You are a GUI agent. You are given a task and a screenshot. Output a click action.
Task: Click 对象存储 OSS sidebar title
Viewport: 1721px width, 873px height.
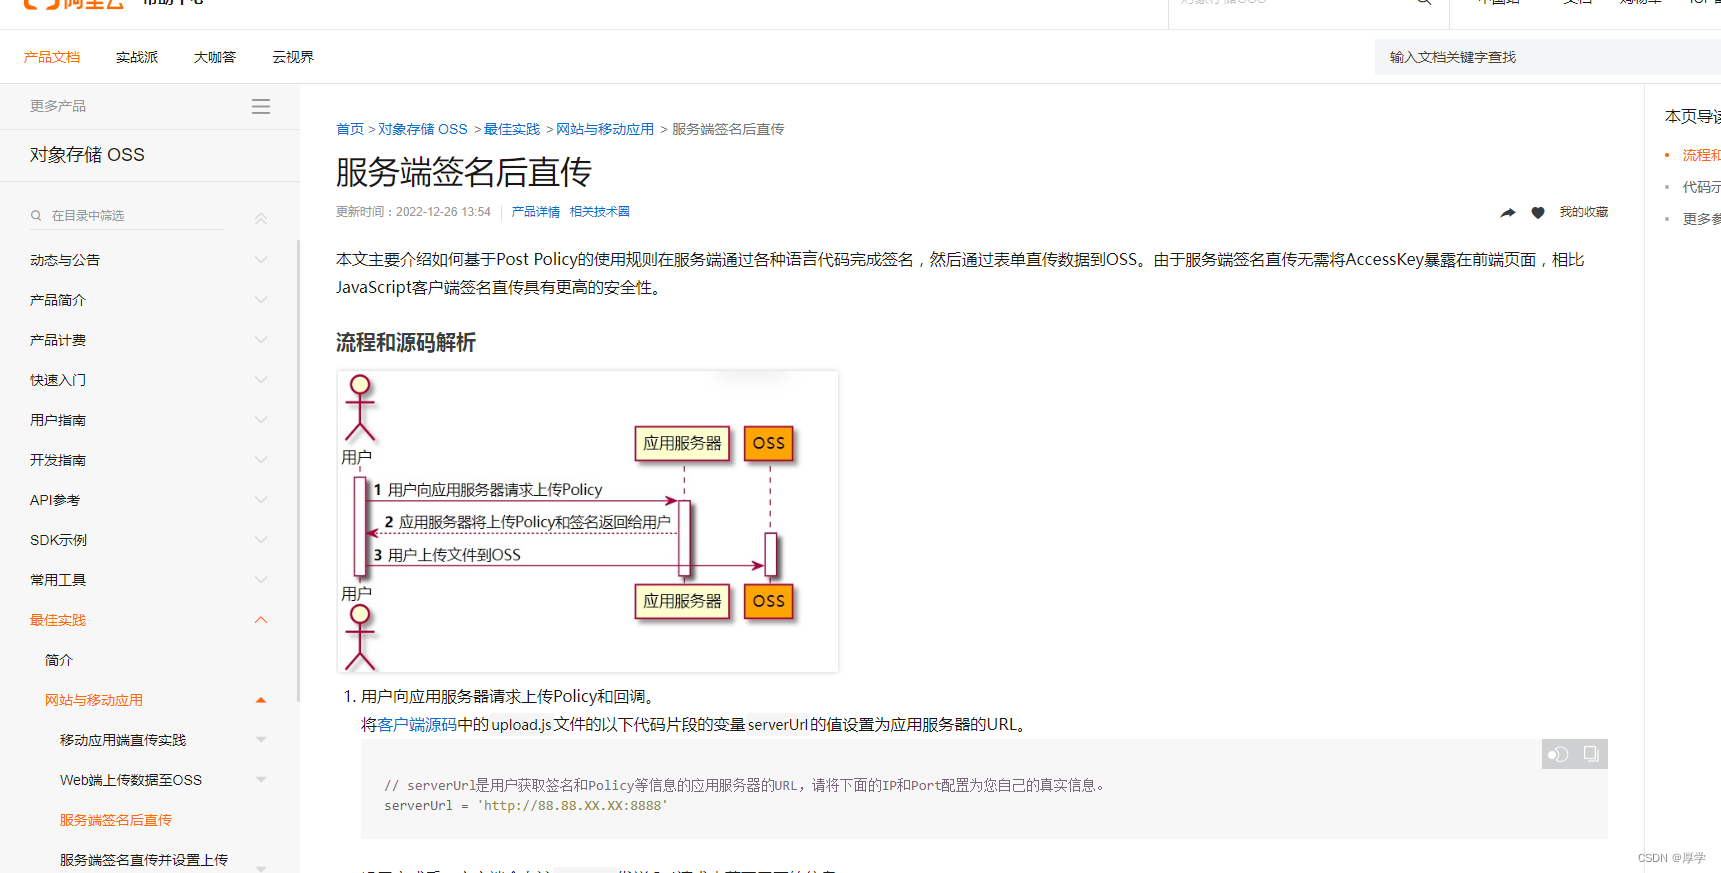coord(87,155)
